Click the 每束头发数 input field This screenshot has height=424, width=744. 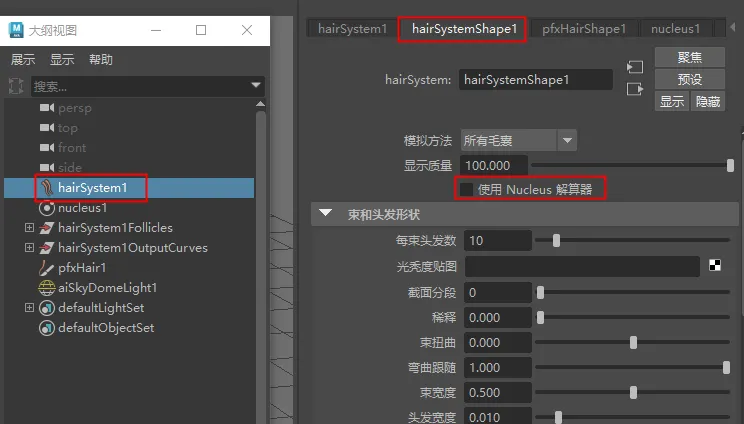(497, 240)
